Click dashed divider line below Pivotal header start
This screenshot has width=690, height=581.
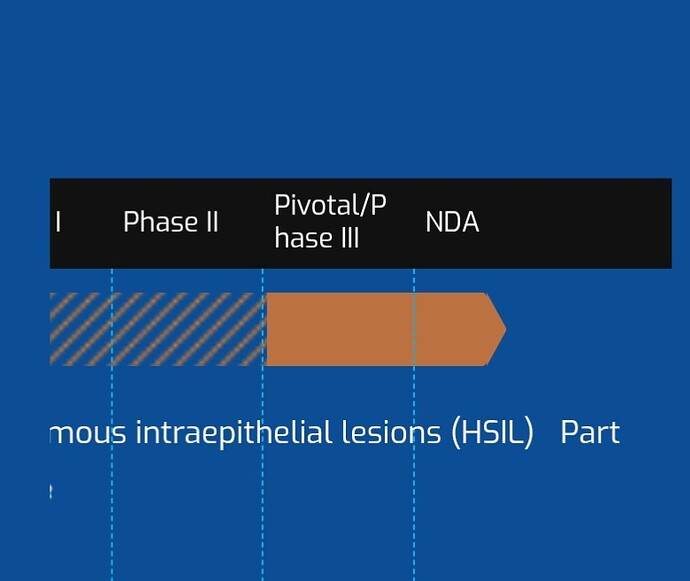point(263,424)
